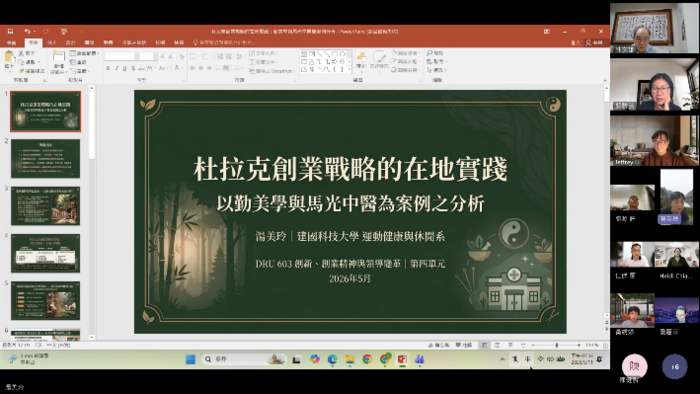Toggle Underline formatting
The image size is (700, 394).
125,68
